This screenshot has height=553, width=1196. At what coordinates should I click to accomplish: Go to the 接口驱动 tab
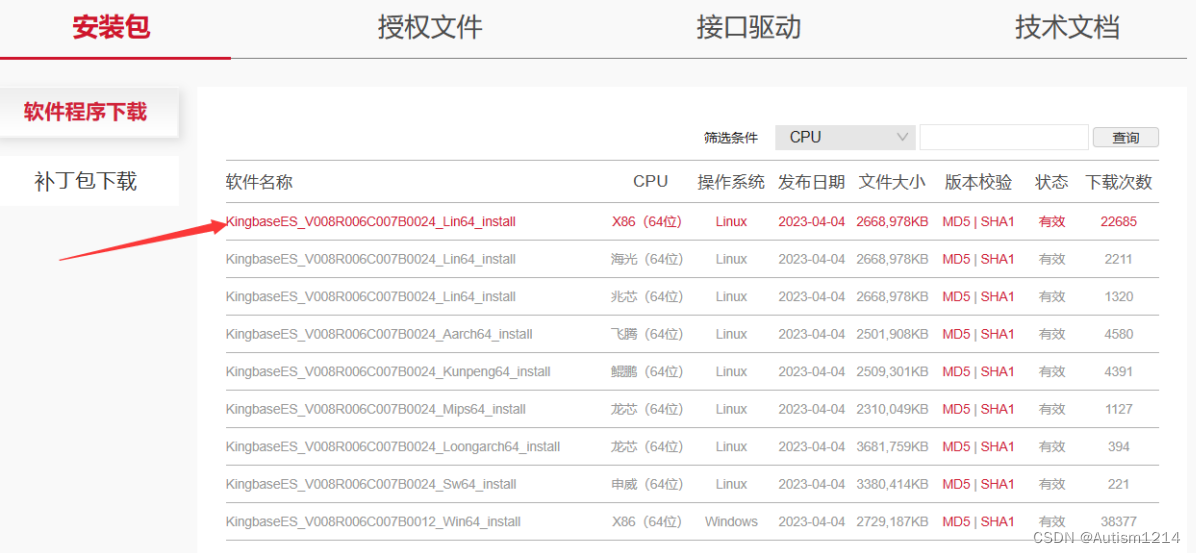pyautogui.click(x=748, y=27)
